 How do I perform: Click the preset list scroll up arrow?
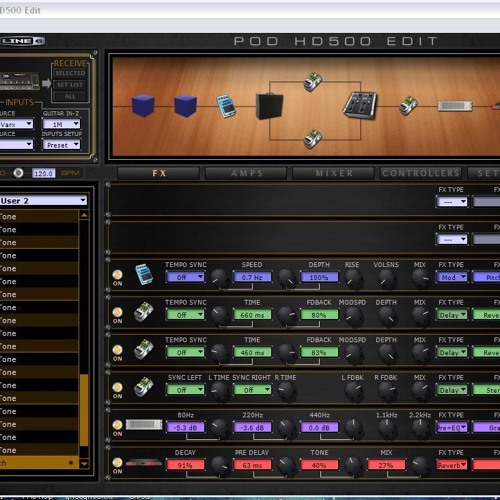84,215
